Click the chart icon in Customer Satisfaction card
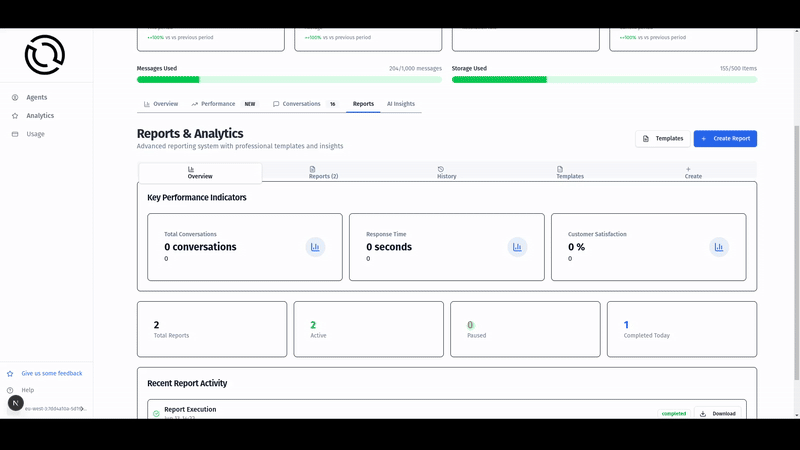 pos(719,247)
